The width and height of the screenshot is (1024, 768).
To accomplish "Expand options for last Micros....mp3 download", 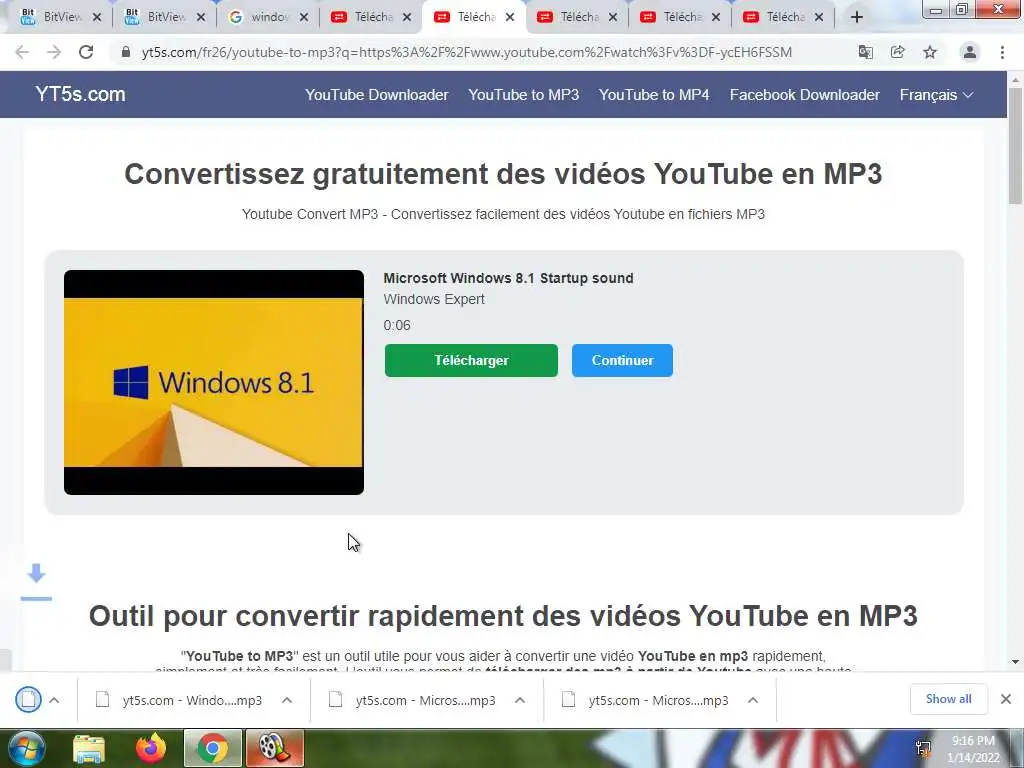I will point(753,700).
